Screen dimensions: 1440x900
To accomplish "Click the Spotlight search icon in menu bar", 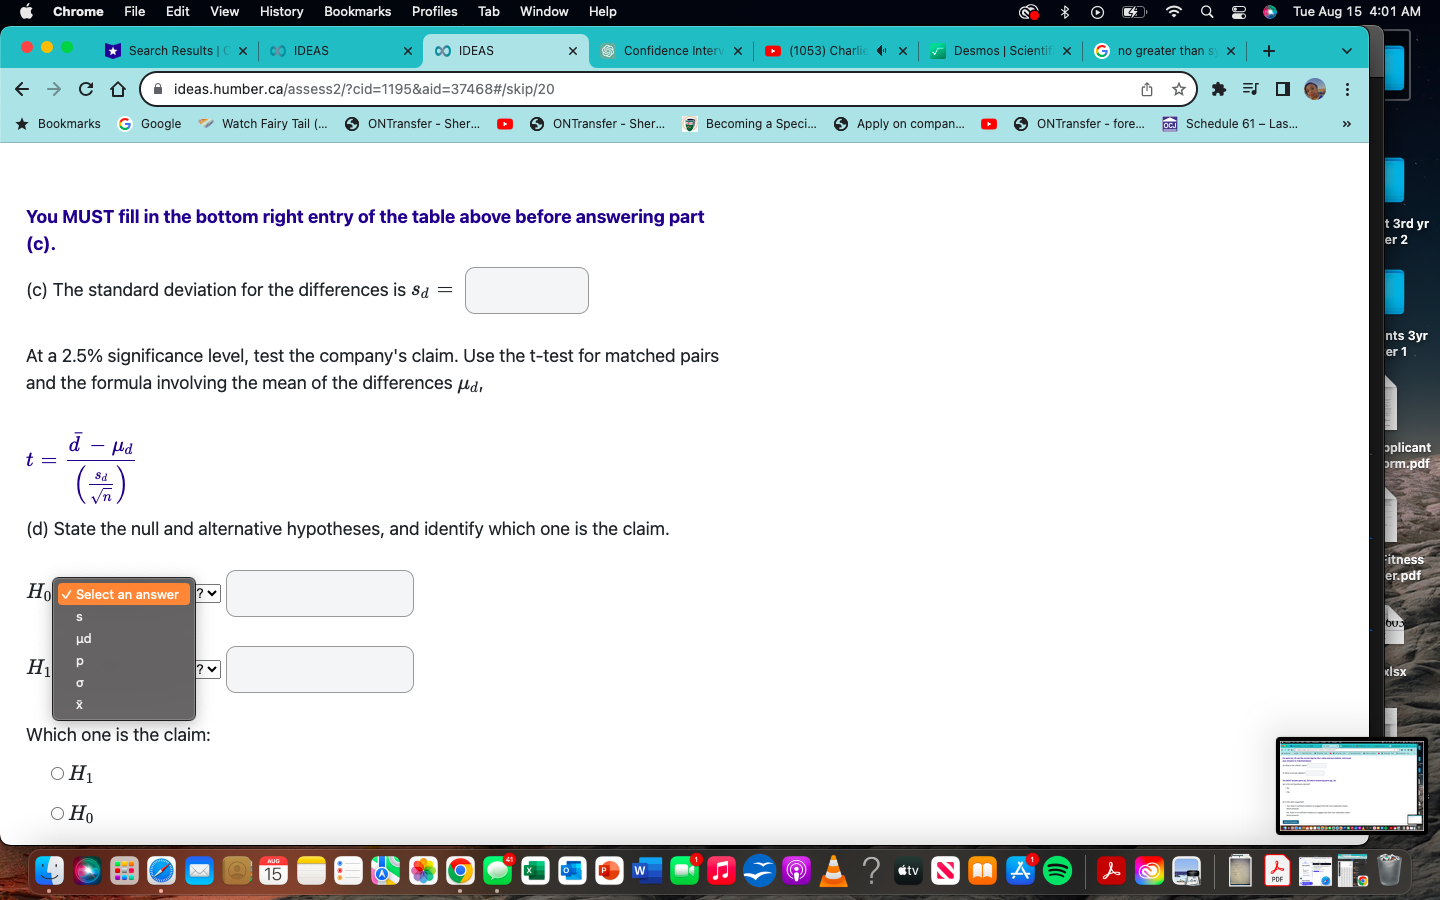I will (x=1206, y=12).
